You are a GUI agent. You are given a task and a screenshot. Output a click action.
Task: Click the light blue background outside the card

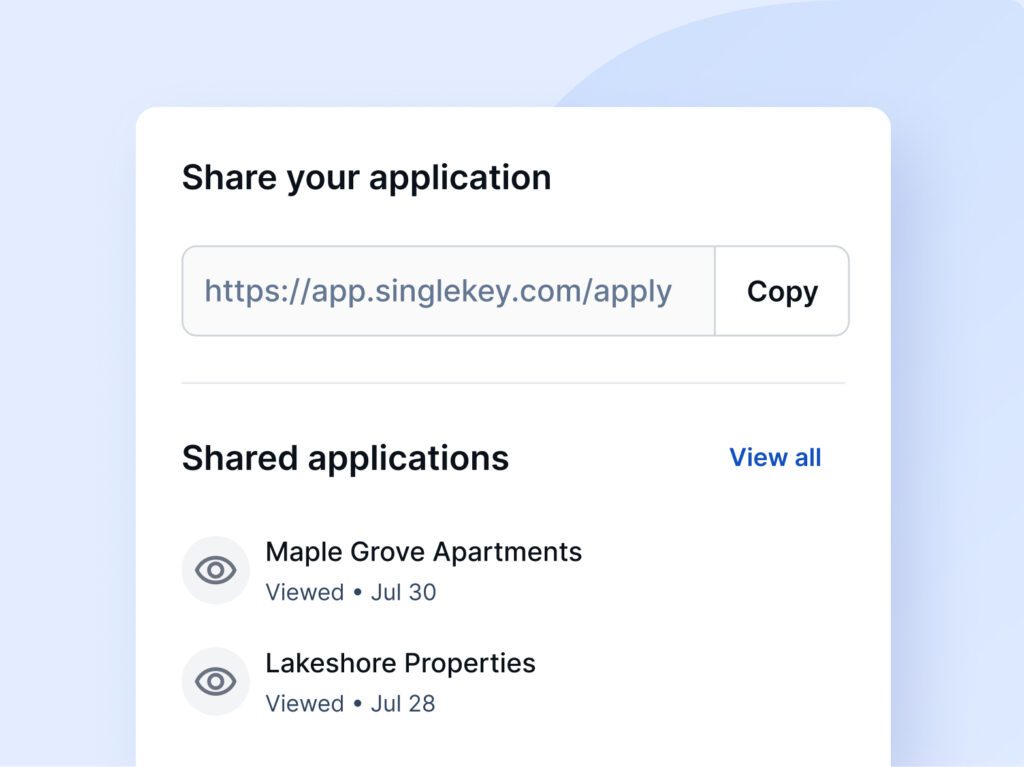[65, 392]
